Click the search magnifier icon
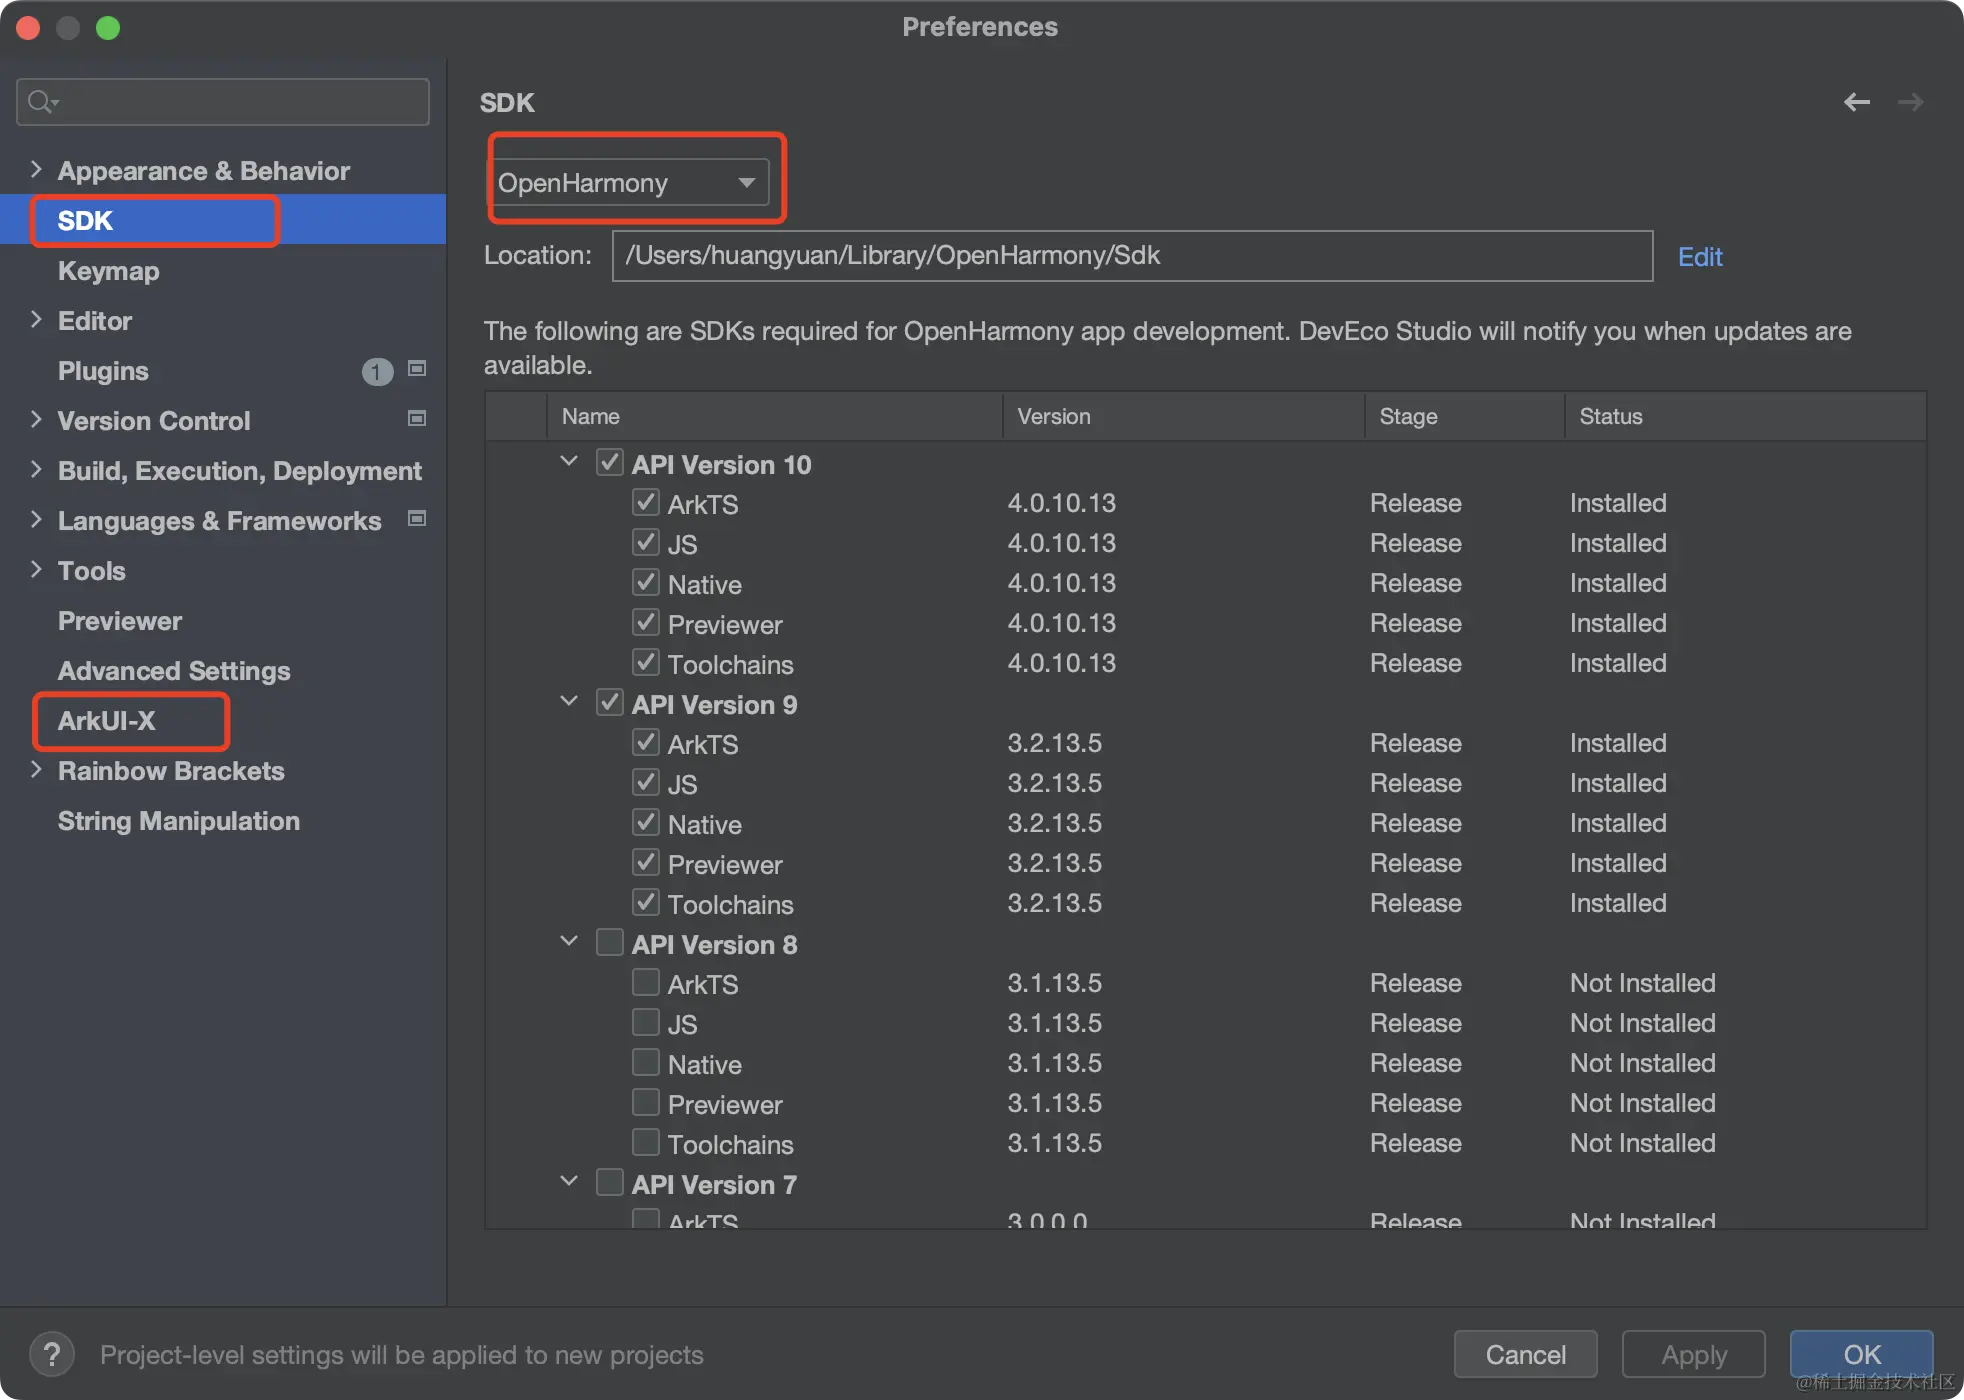The height and width of the screenshot is (1400, 1964). coord(41,102)
